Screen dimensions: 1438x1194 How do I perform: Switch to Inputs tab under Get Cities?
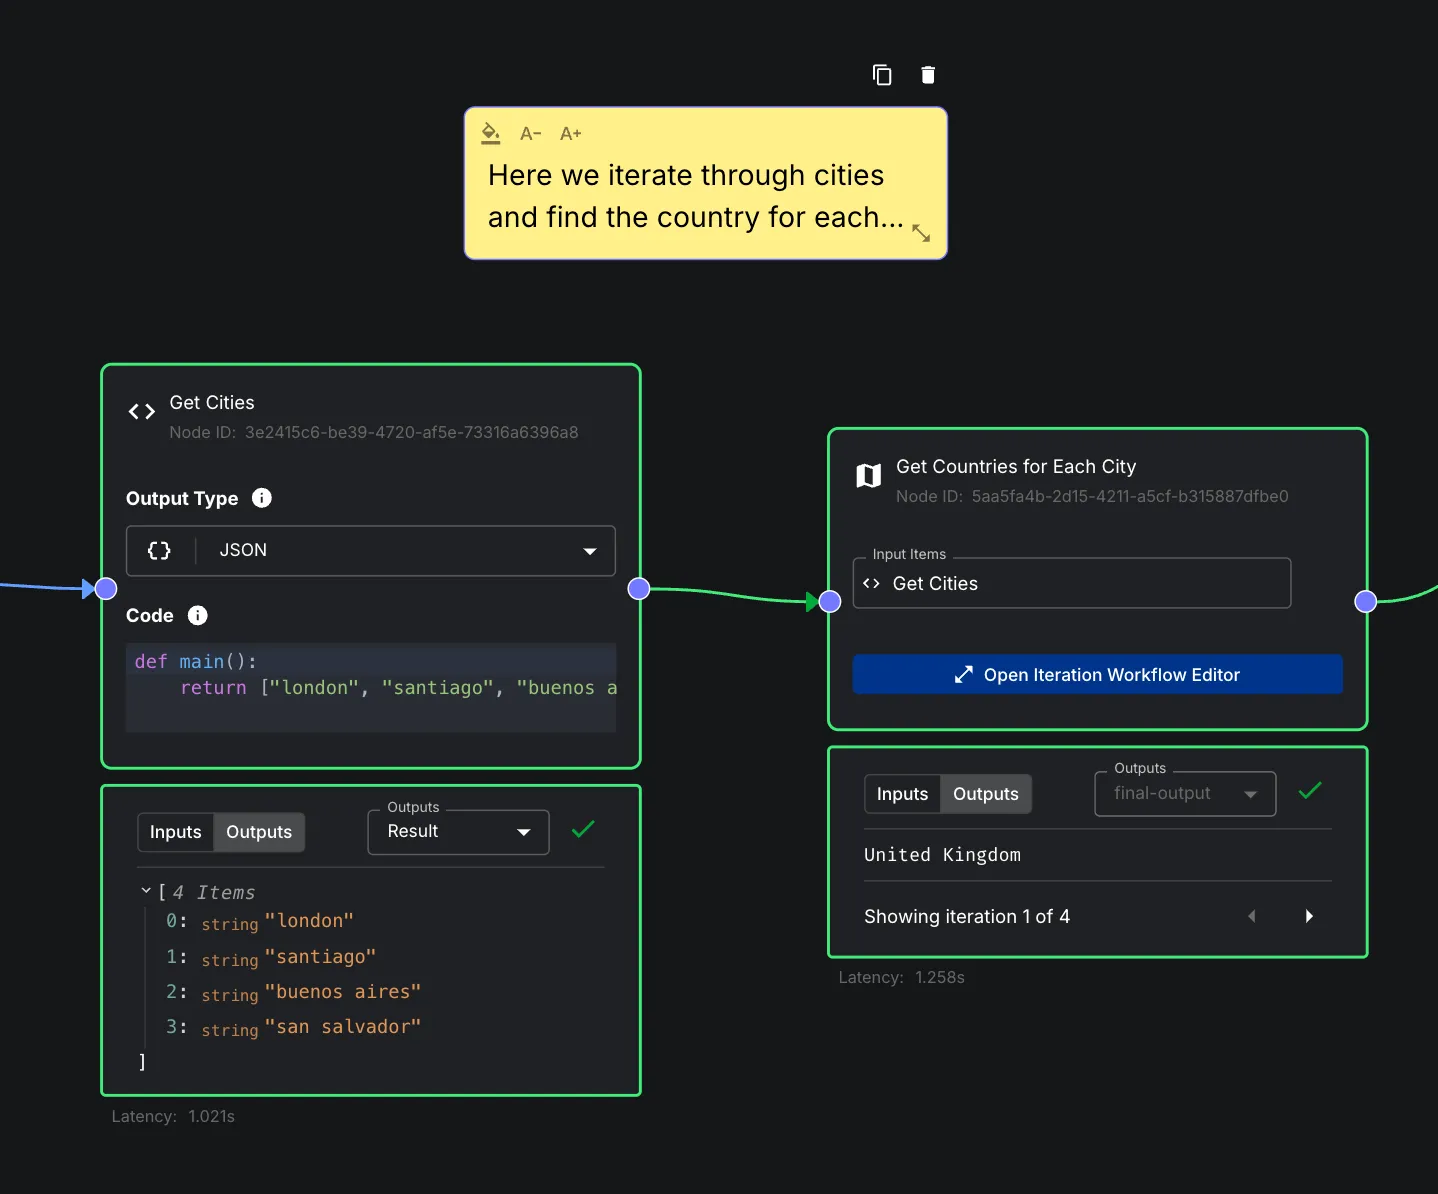point(176,832)
